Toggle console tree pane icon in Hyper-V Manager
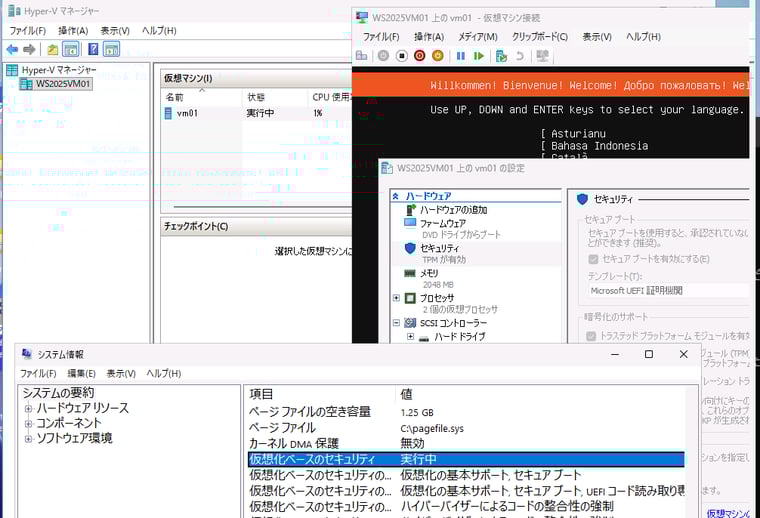The height and width of the screenshot is (518, 760). click(x=71, y=49)
